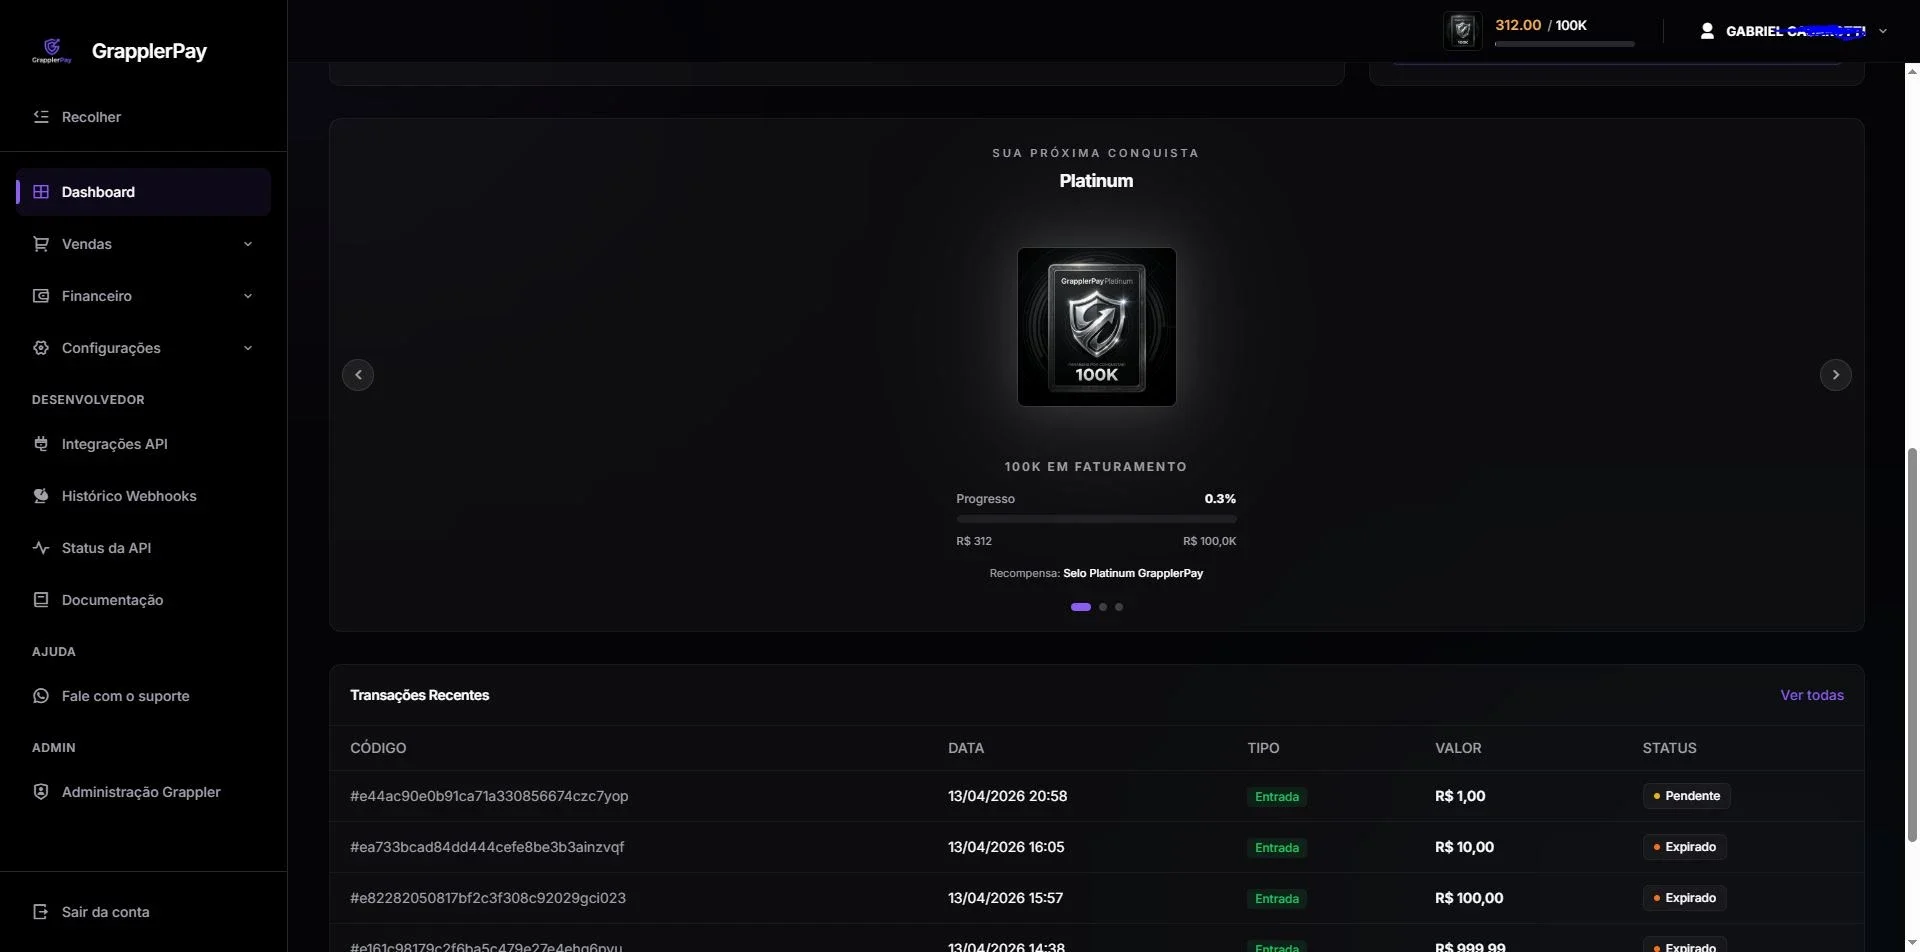
Task: Click the Selo Platinum GrapplerPay reward text
Action: [x=1133, y=573]
